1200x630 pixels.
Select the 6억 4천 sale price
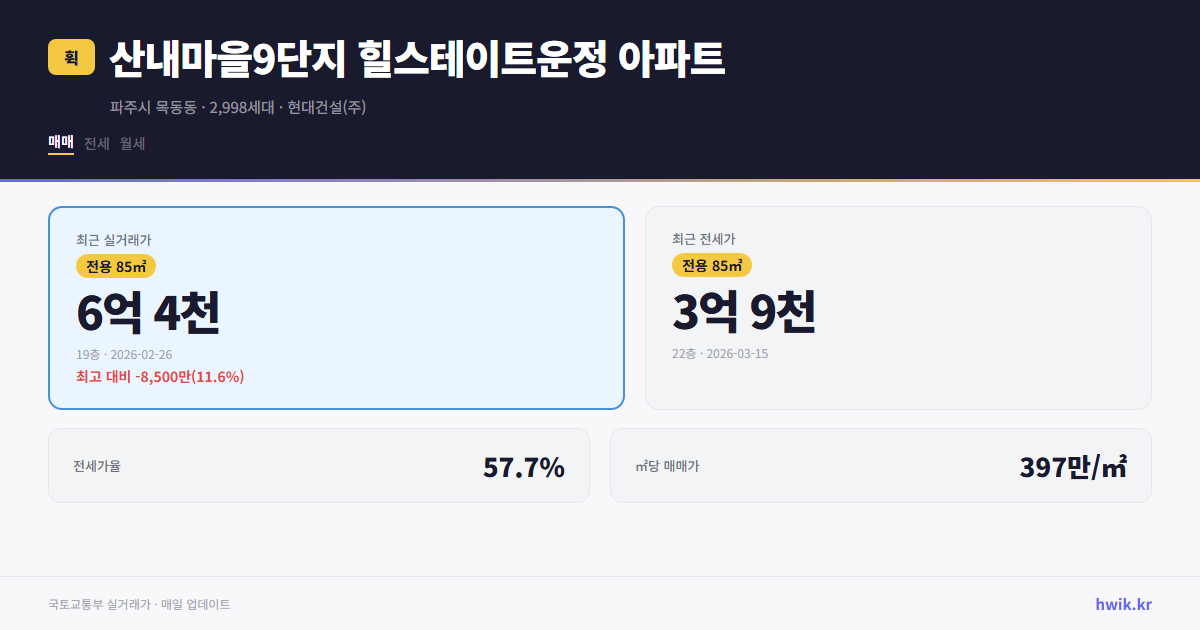click(148, 313)
